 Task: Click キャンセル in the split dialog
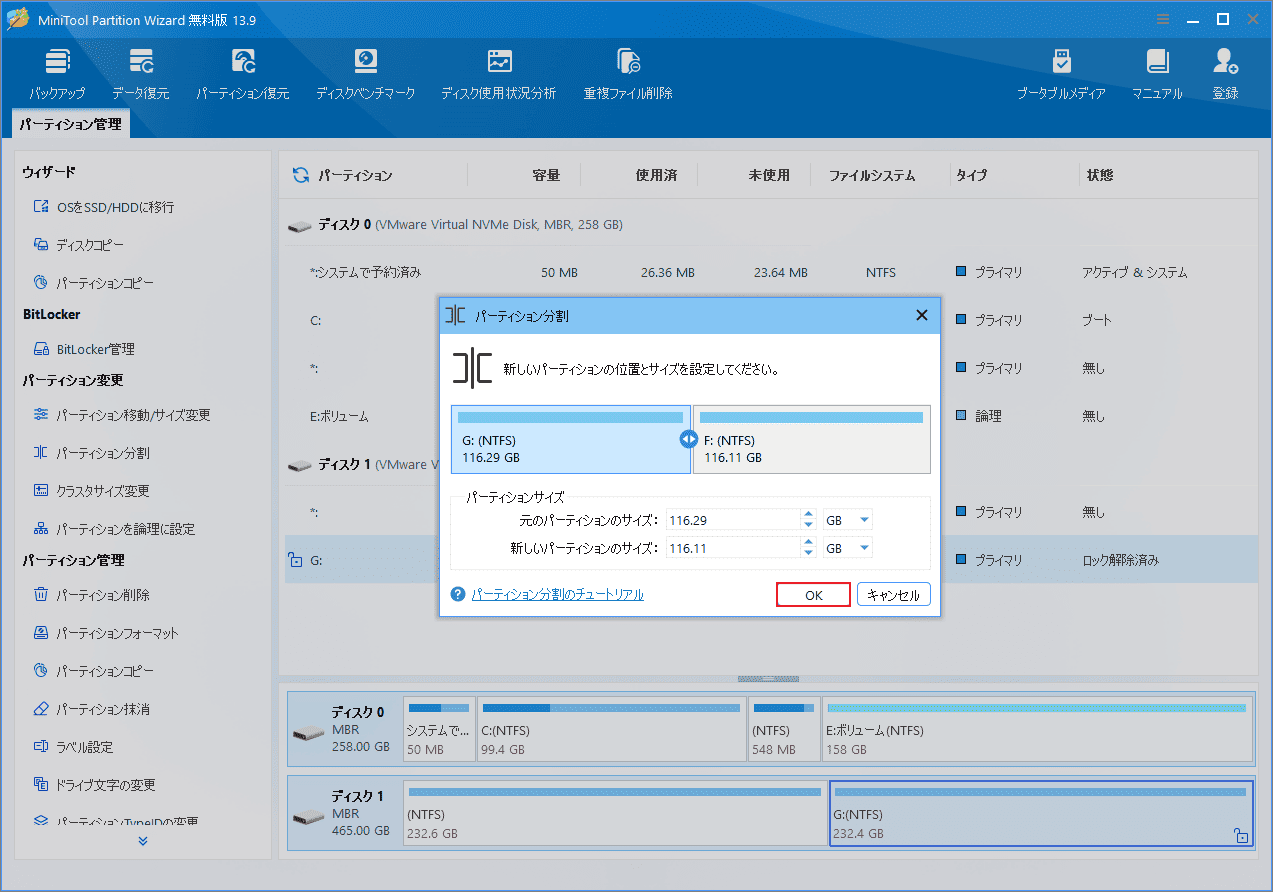tap(893, 594)
